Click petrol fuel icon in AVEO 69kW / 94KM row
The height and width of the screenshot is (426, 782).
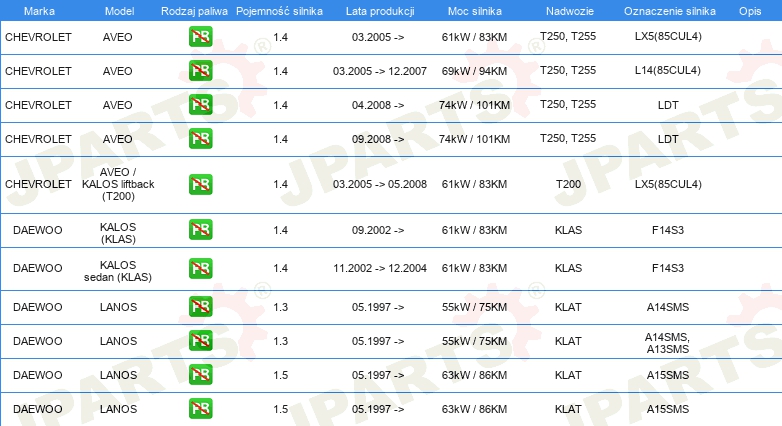200,71
